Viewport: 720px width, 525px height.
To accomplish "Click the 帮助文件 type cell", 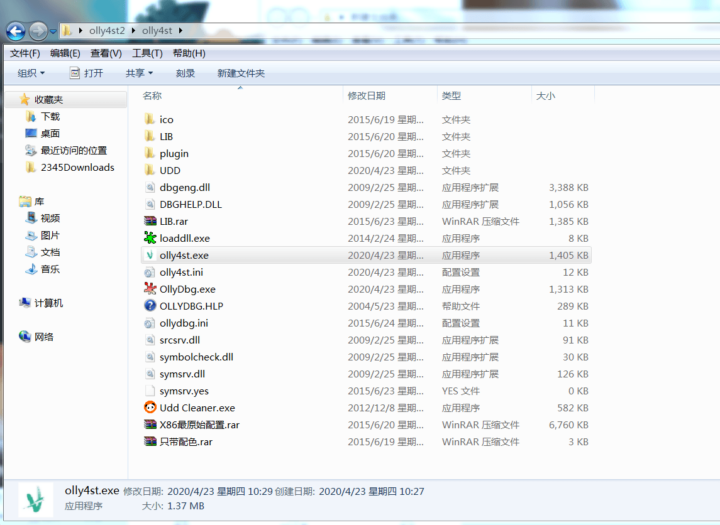I will [461, 306].
